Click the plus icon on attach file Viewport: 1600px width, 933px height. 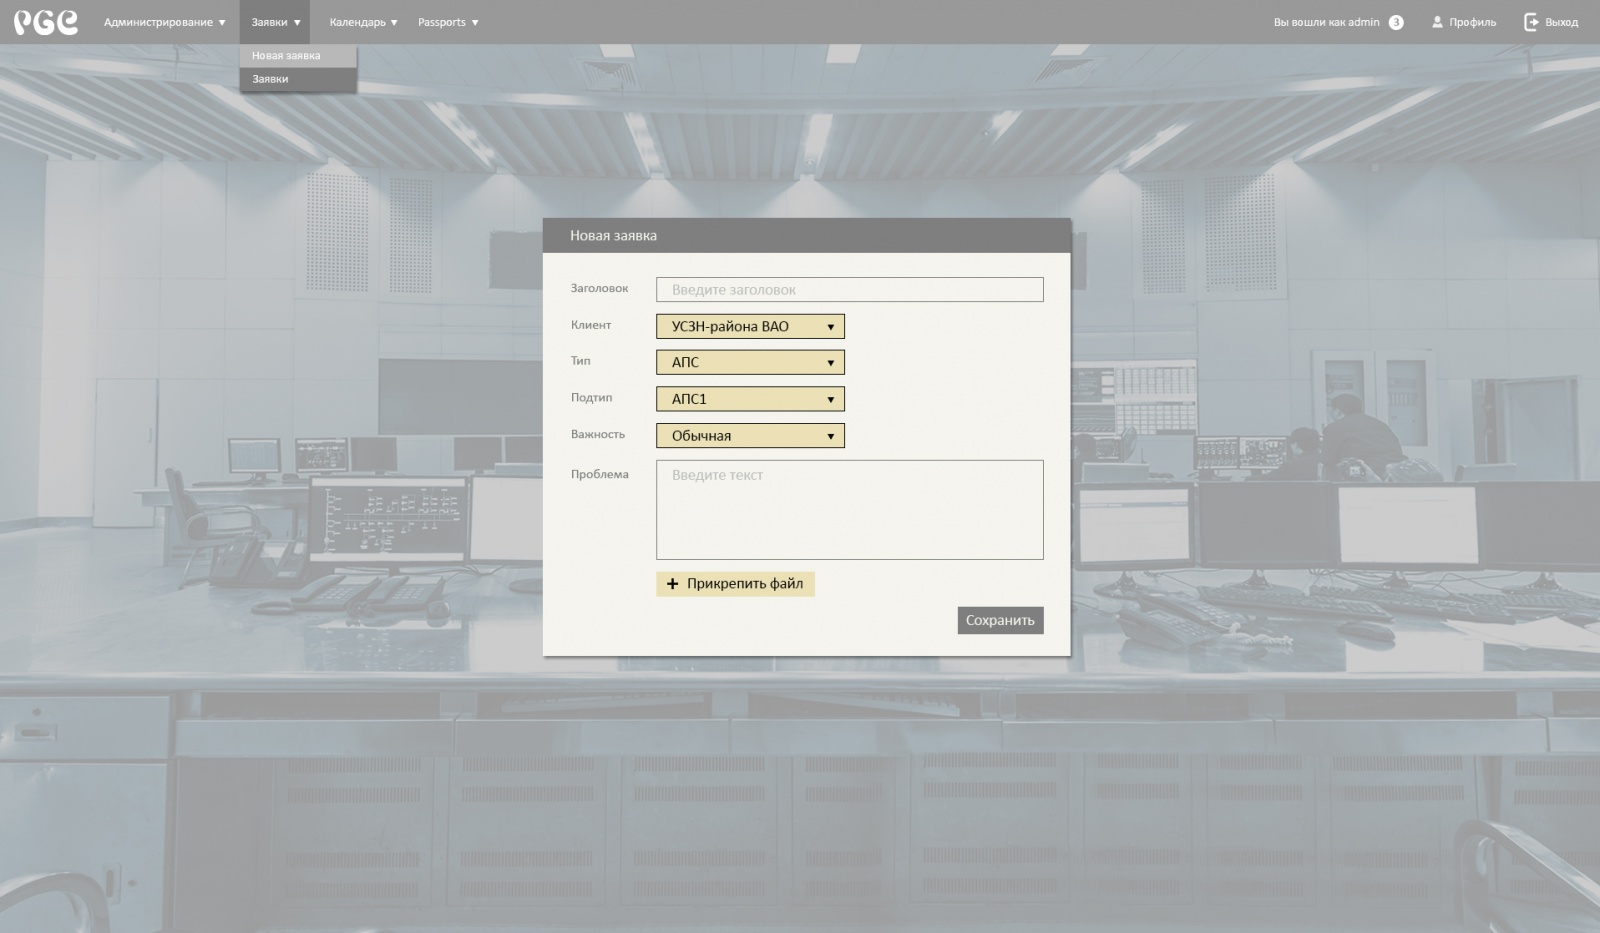pyautogui.click(x=672, y=584)
